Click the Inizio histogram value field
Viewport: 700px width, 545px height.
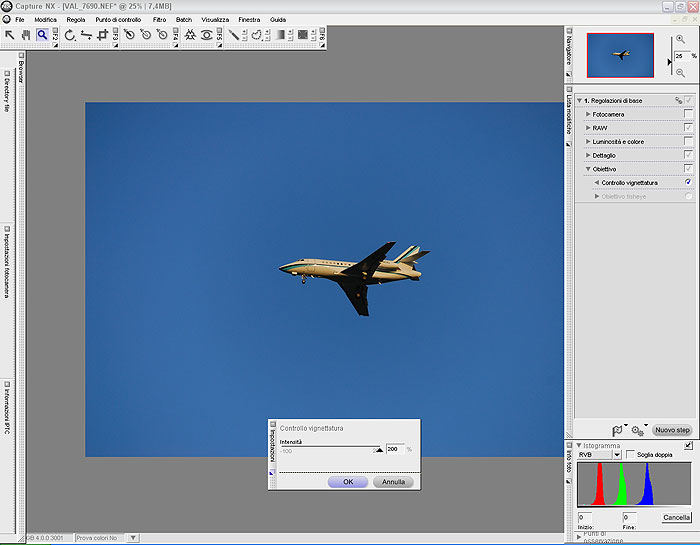(585, 517)
